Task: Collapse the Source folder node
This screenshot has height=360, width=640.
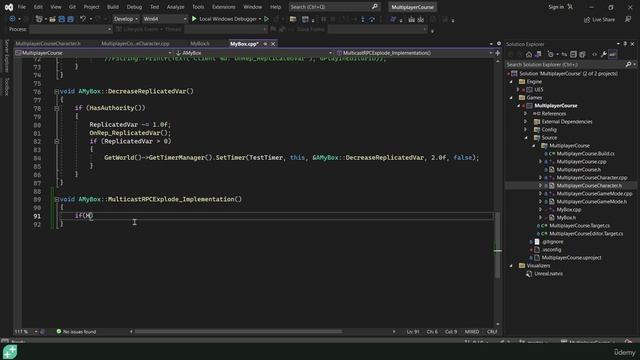Action: tap(526, 138)
